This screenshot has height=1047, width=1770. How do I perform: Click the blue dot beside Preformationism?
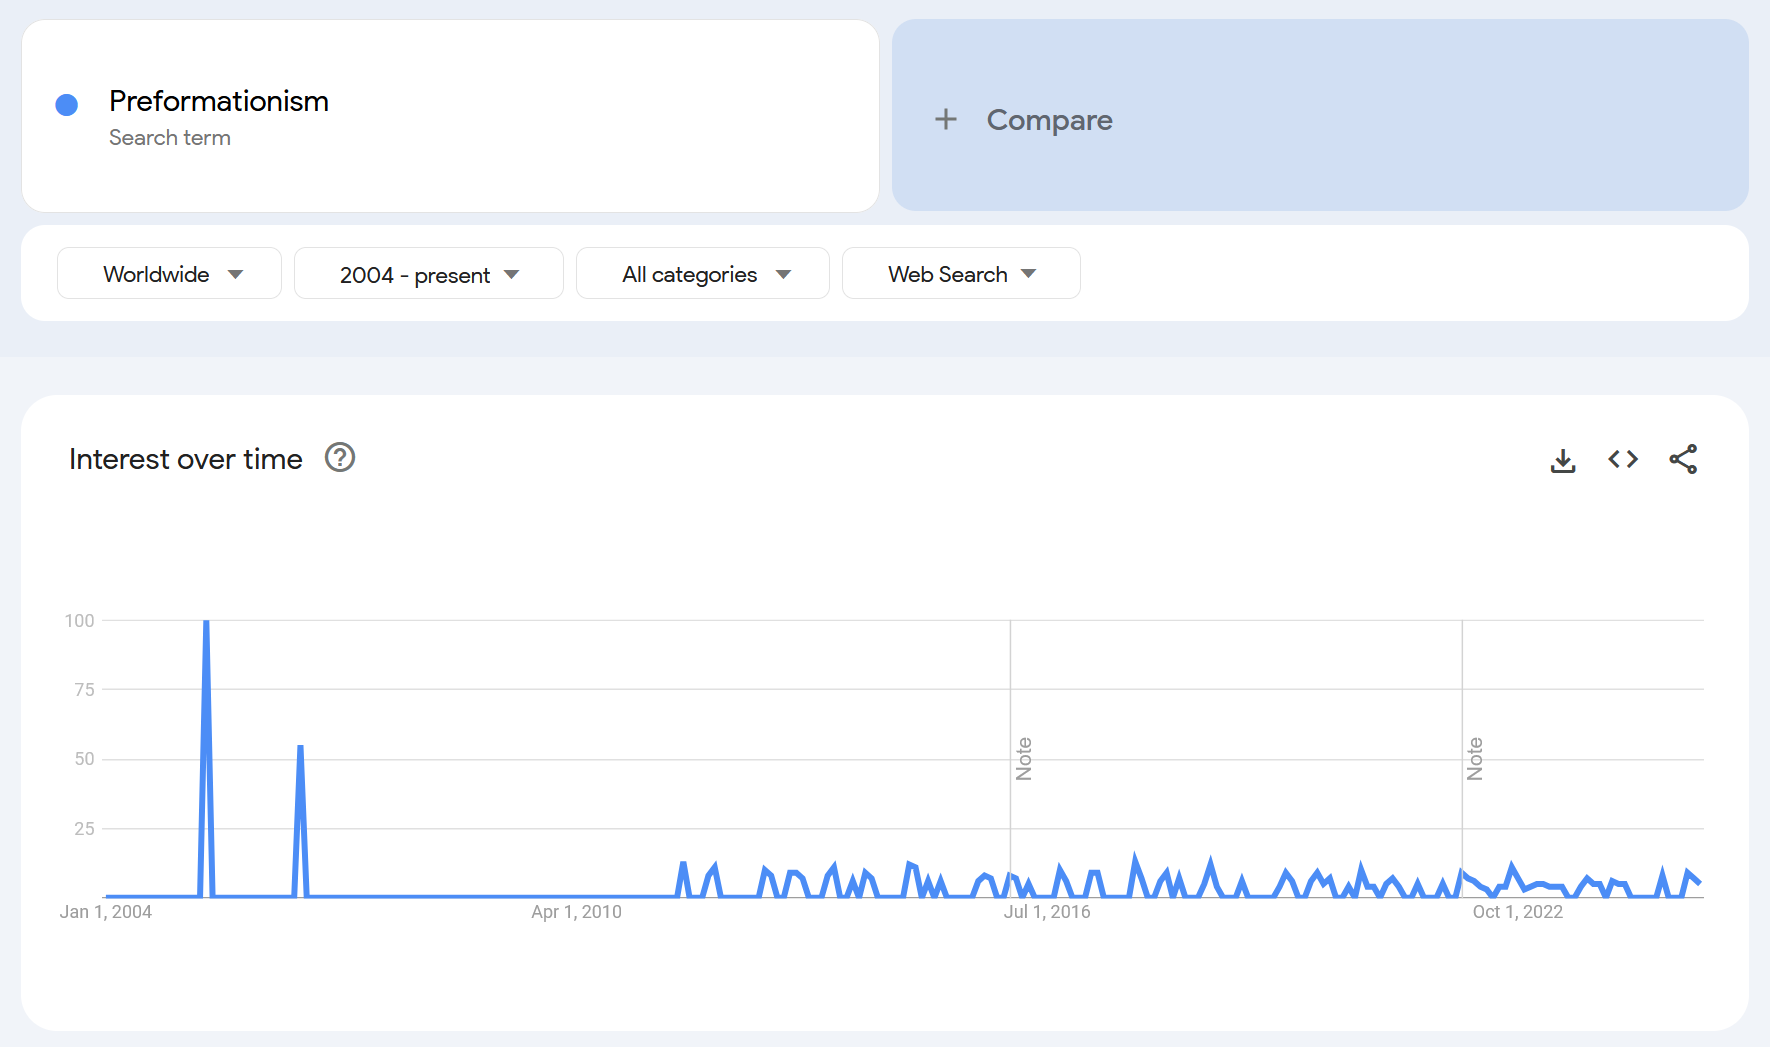pyautogui.click(x=67, y=105)
